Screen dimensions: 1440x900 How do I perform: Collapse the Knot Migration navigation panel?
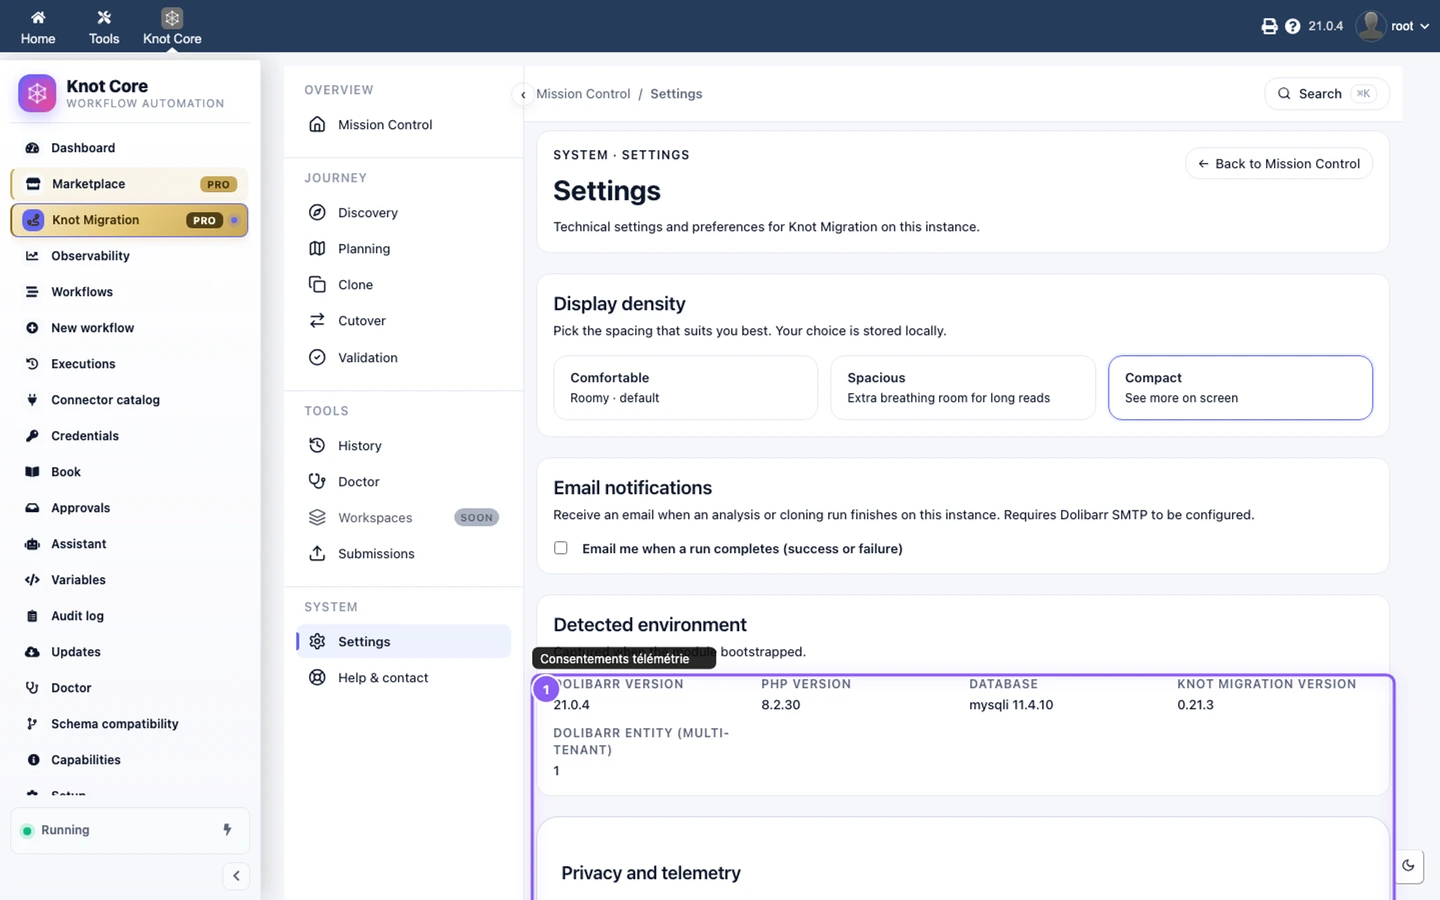[523, 95]
